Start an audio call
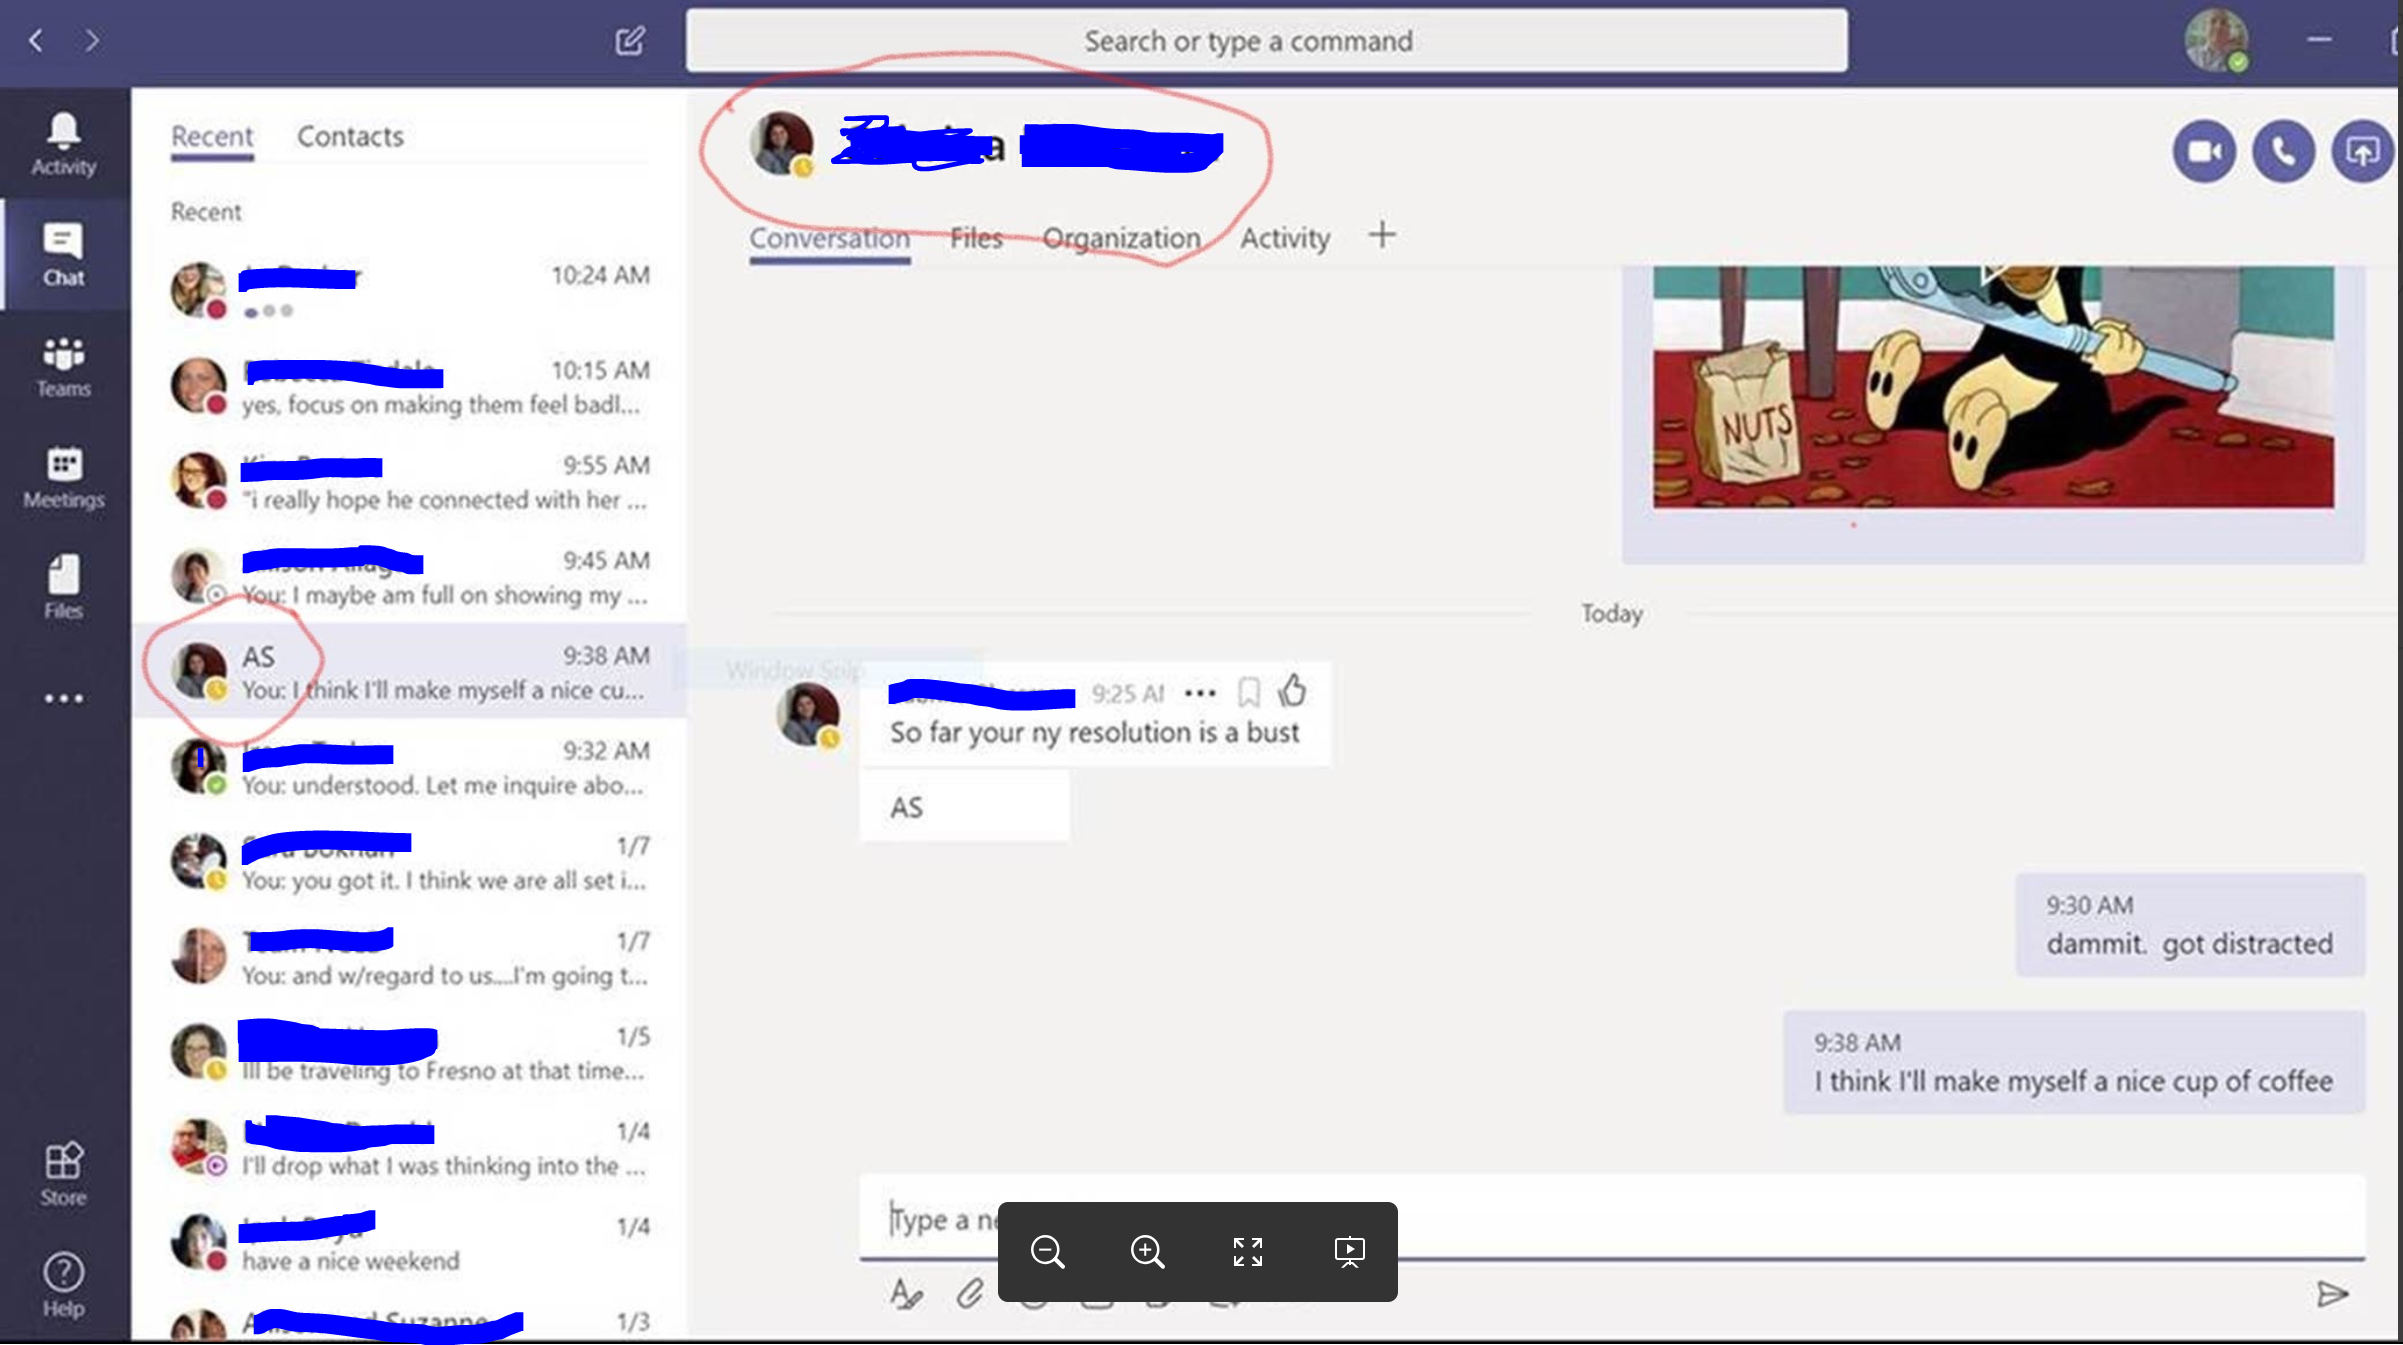This screenshot has width=2403, height=1345. click(x=2283, y=152)
